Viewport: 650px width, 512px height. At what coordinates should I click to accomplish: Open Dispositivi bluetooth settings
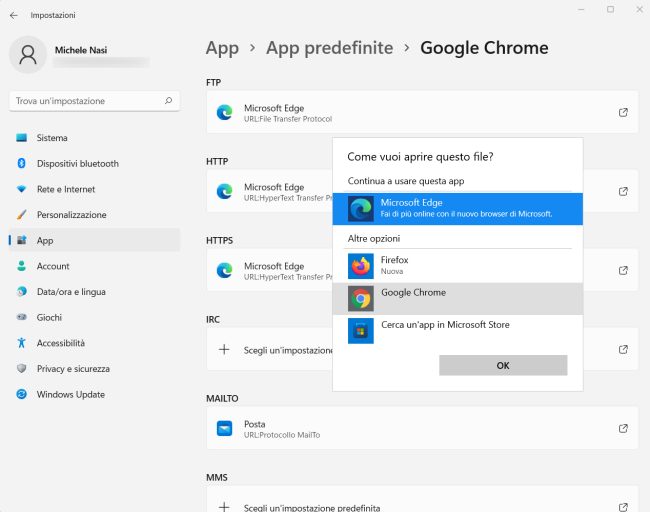pos(95,163)
